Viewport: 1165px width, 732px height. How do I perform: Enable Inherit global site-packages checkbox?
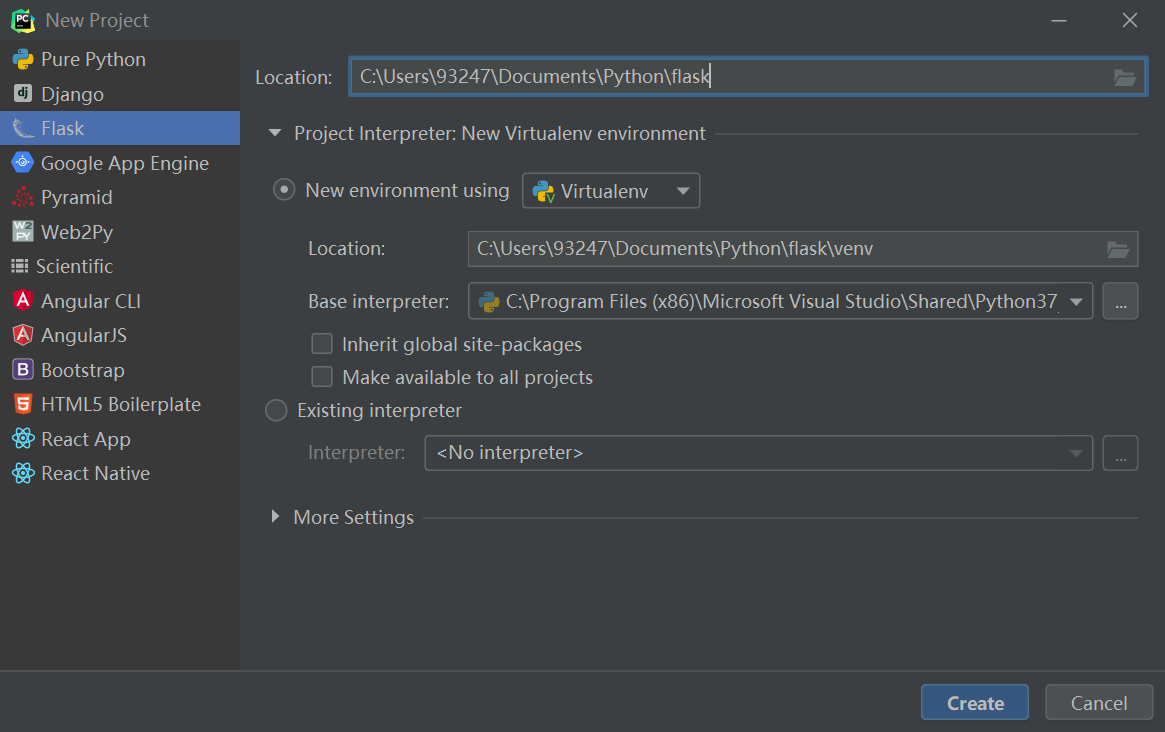(x=322, y=344)
